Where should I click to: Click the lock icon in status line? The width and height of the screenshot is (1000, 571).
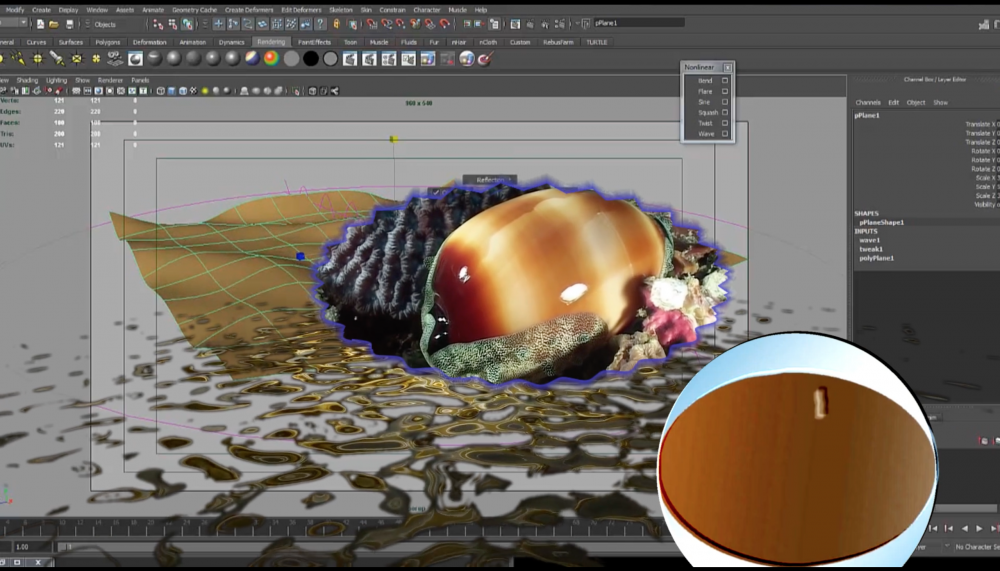click(x=336, y=24)
